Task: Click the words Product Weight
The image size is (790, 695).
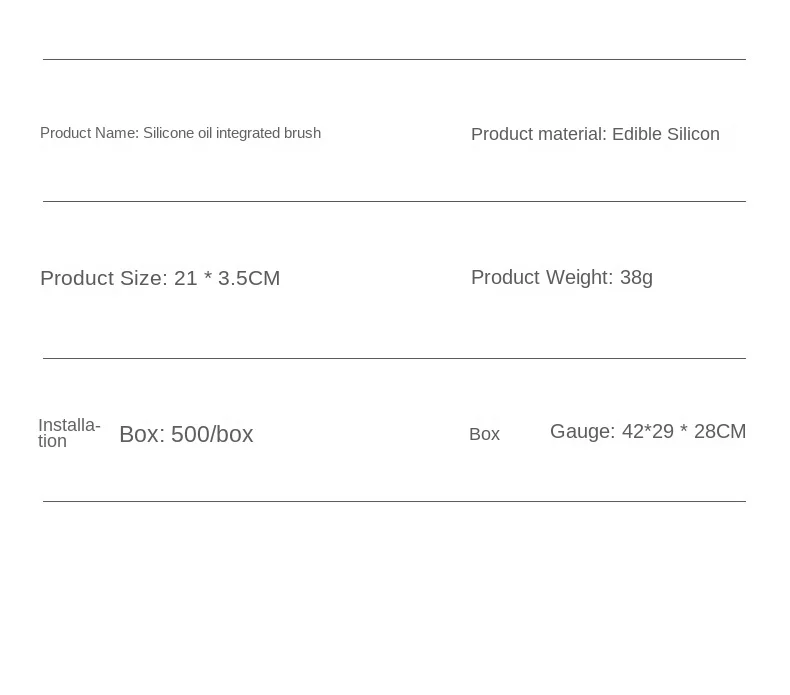Action: 542,278
